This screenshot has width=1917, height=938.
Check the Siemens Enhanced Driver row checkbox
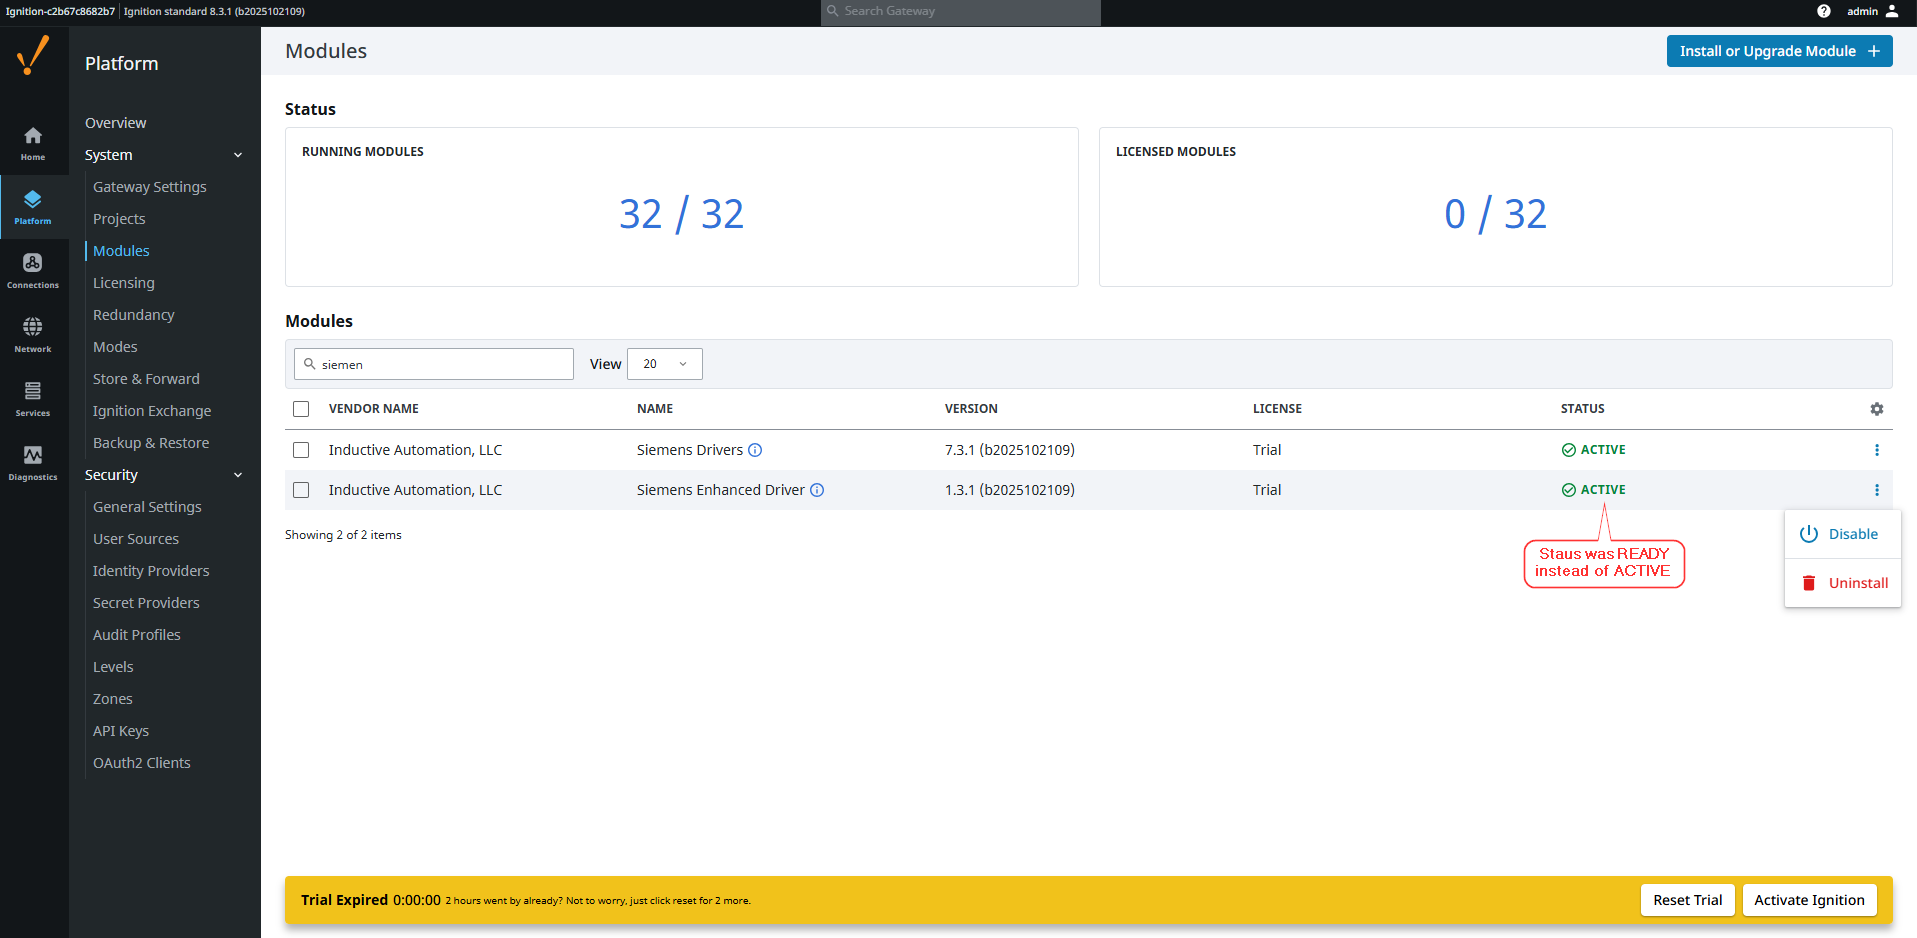pos(301,490)
